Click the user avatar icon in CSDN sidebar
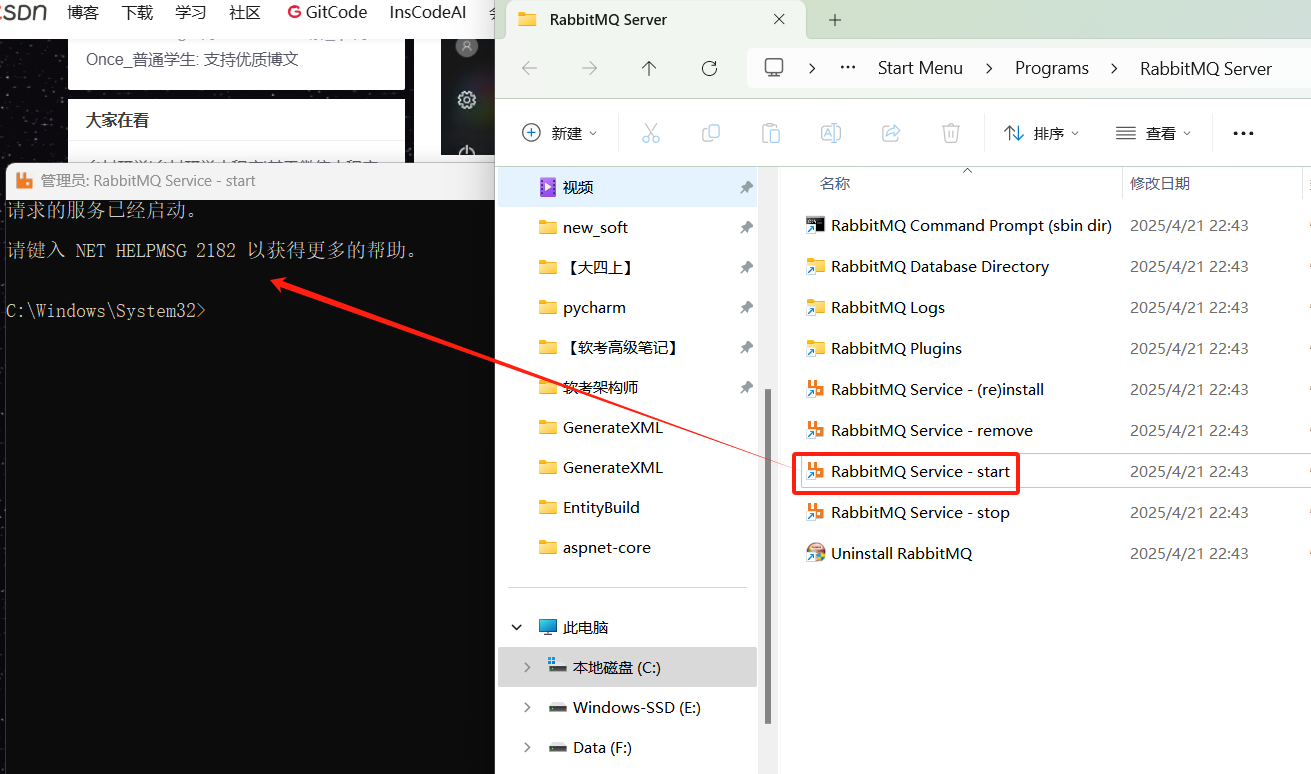The width and height of the screenshot is (1311, 774). [466, 45]
